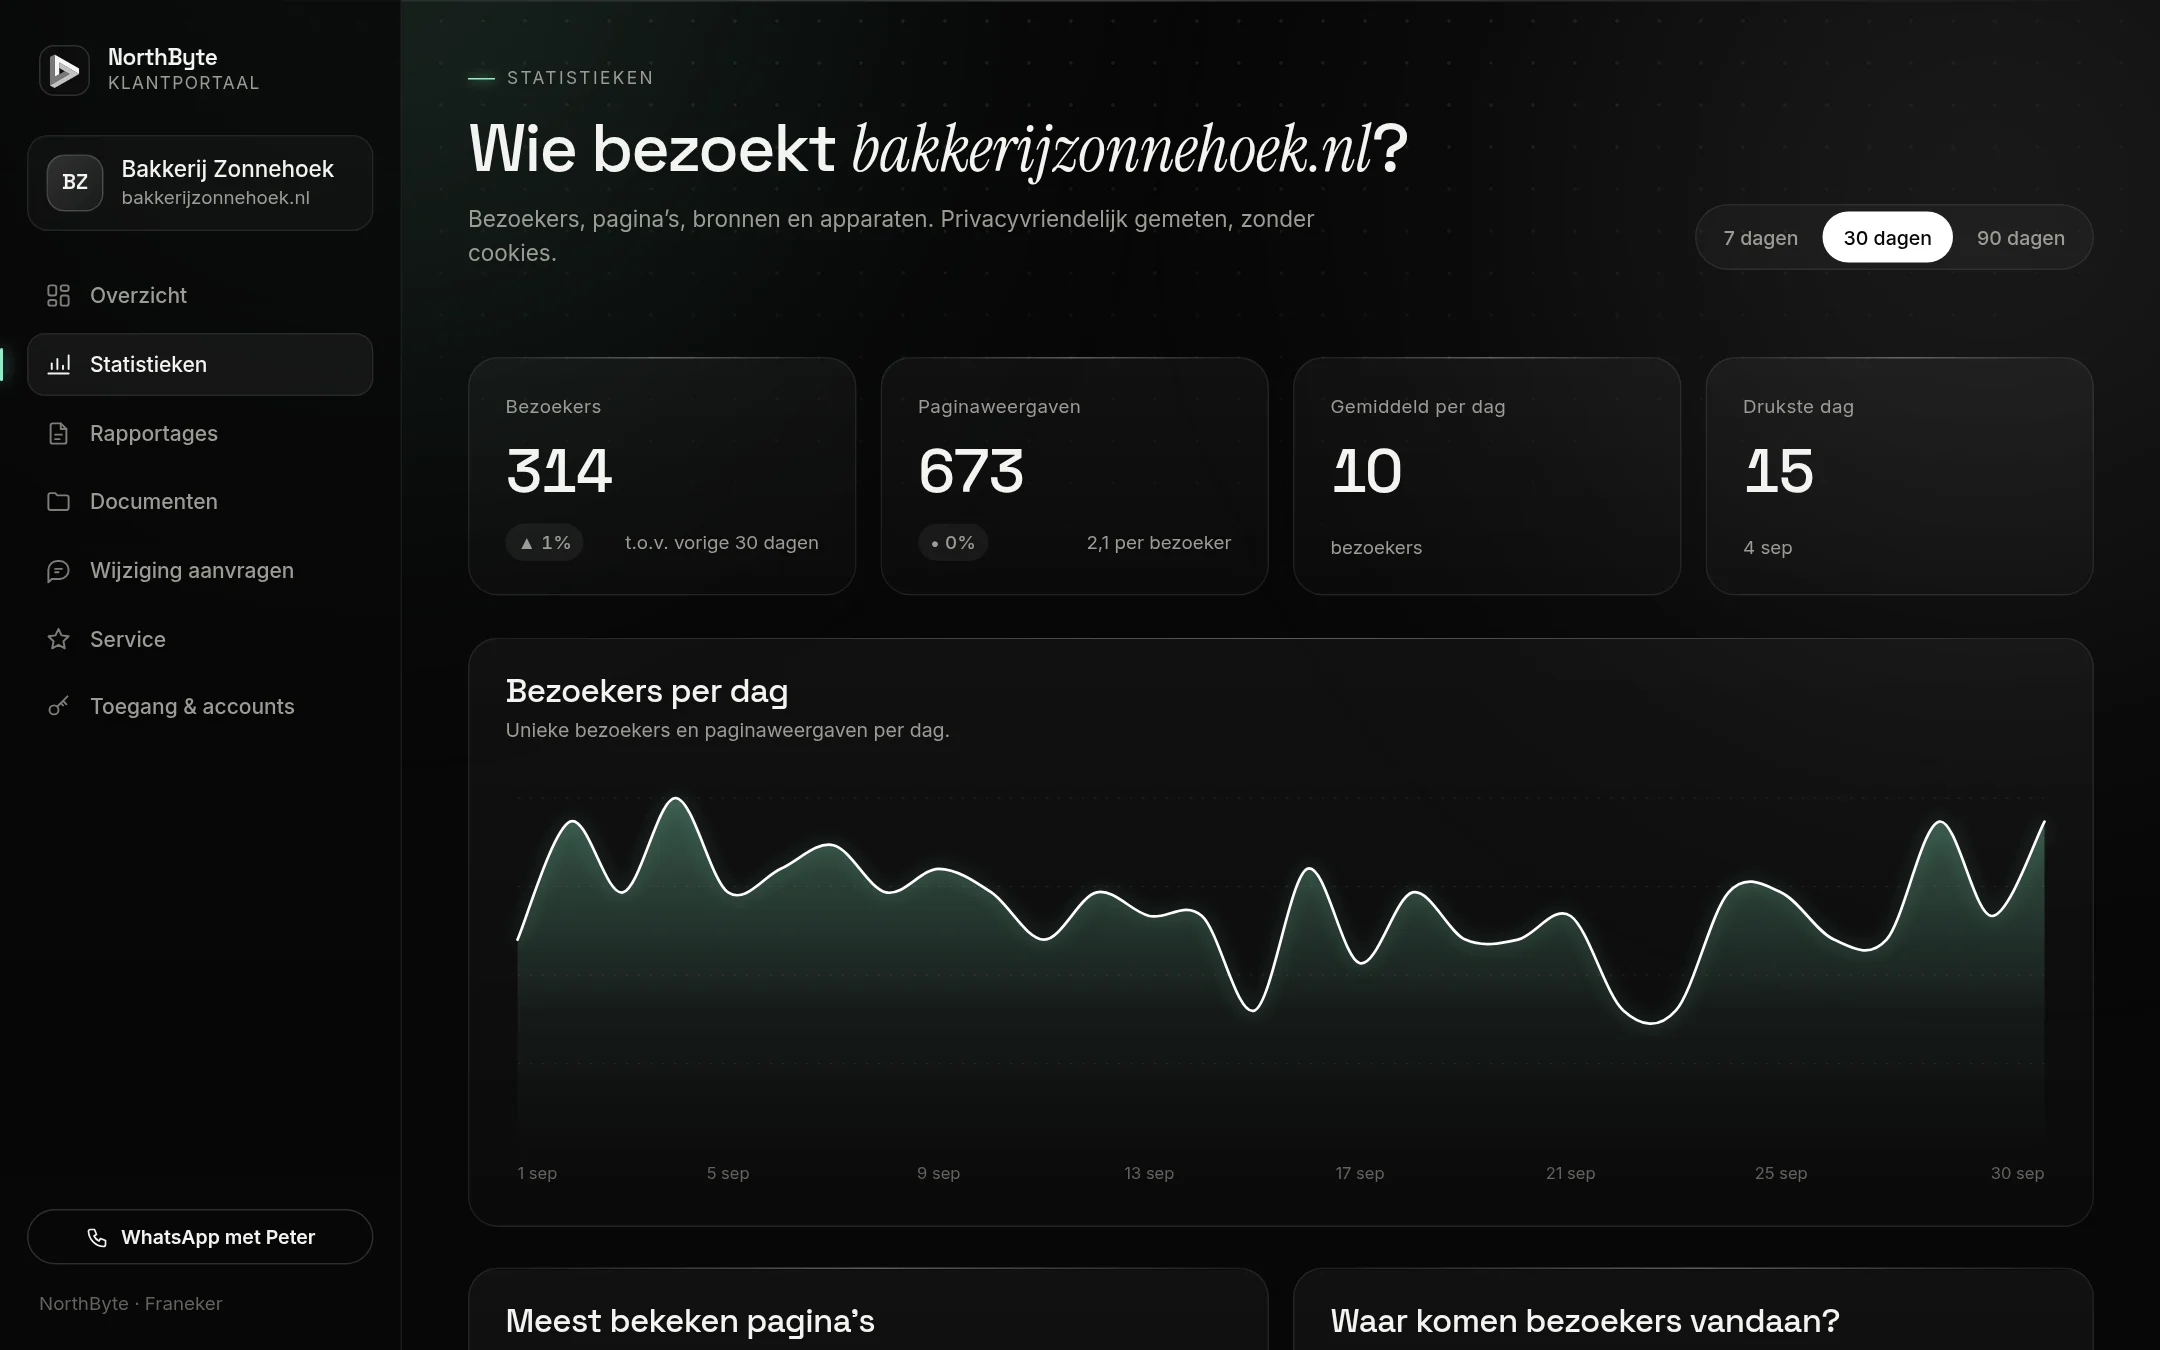Click the Wijziging aanvragen chat bubble icon
Screen dimensions: 2160x1350
coord(59,570)
